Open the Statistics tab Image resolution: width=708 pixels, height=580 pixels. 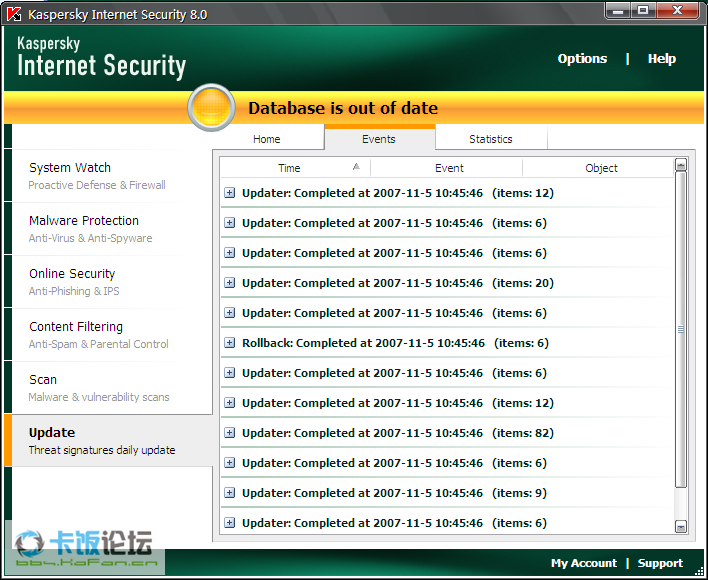(x=491, y=139)
